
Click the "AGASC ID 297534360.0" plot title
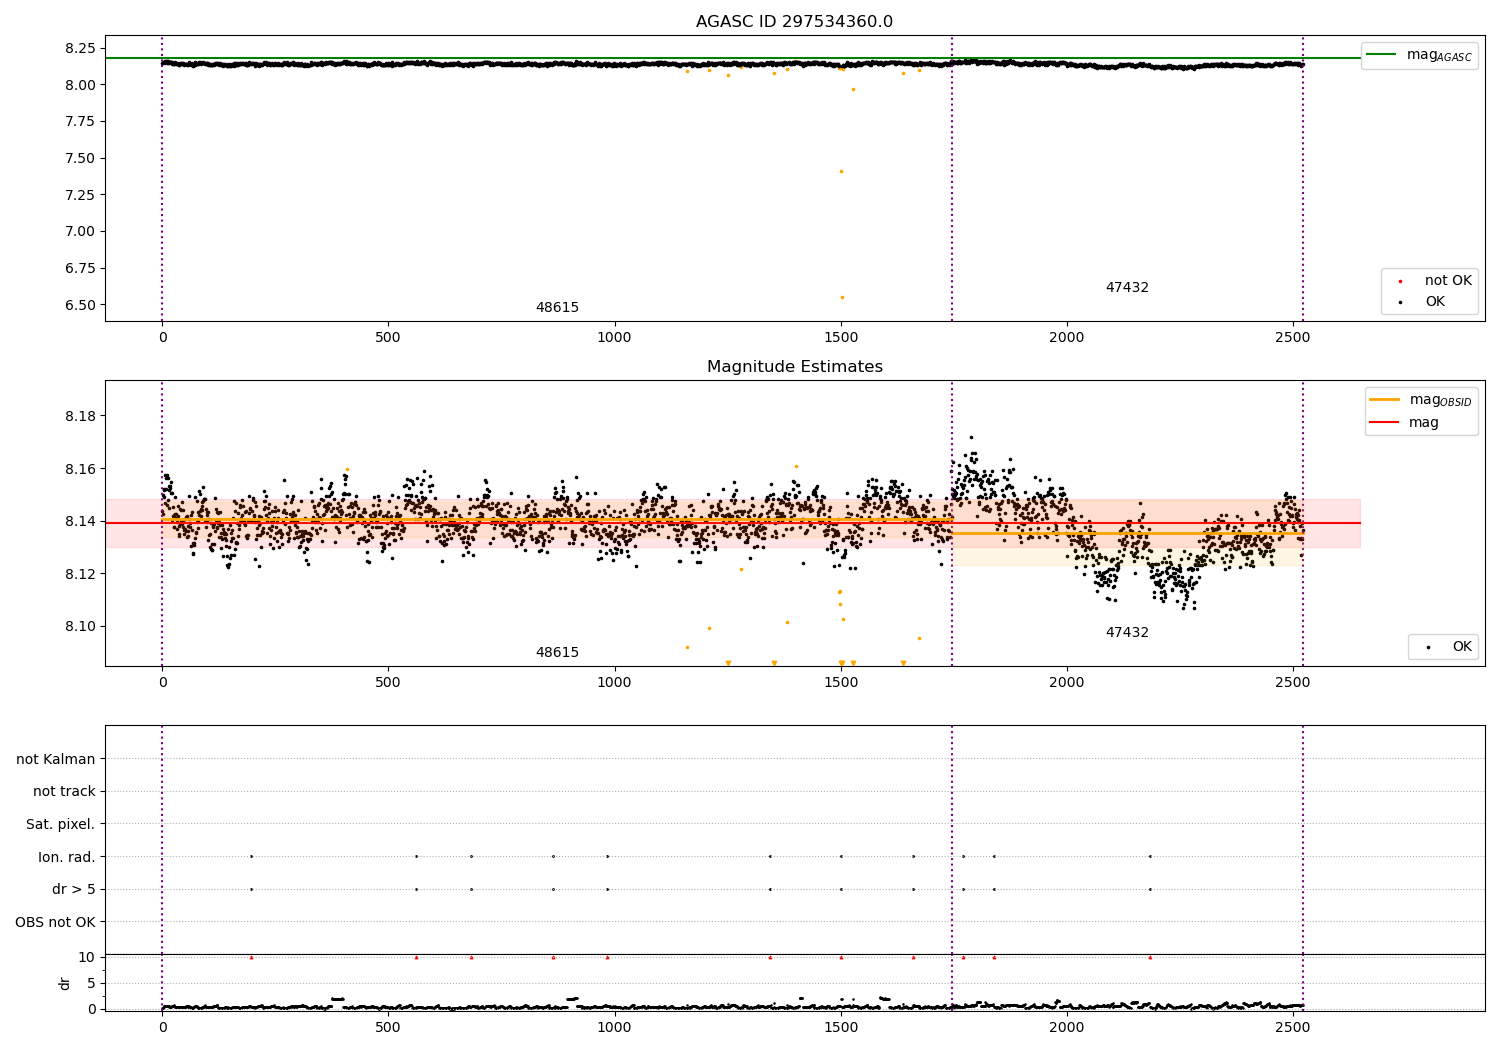point(794,22)
